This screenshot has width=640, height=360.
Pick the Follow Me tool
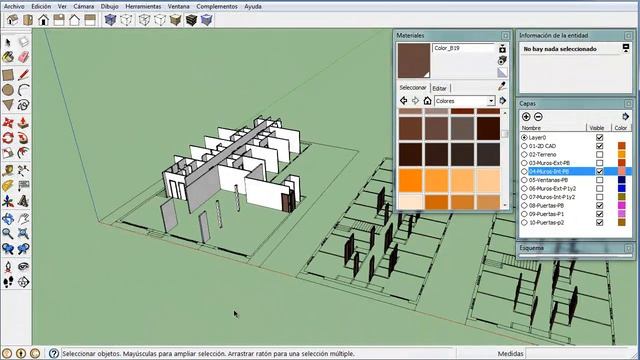click(x=23, y=138)
